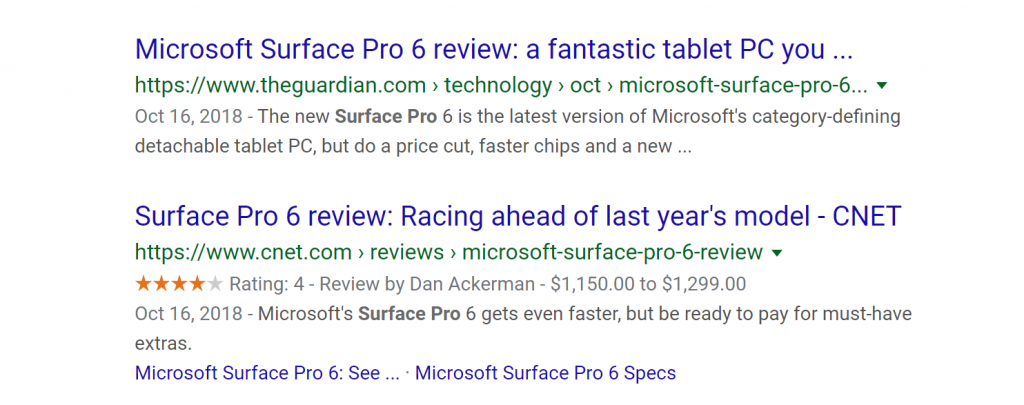1024x405 pixels.
Task: Expand the dropdown arrow beside the Guardian URL
Action: tap(882, 86)
